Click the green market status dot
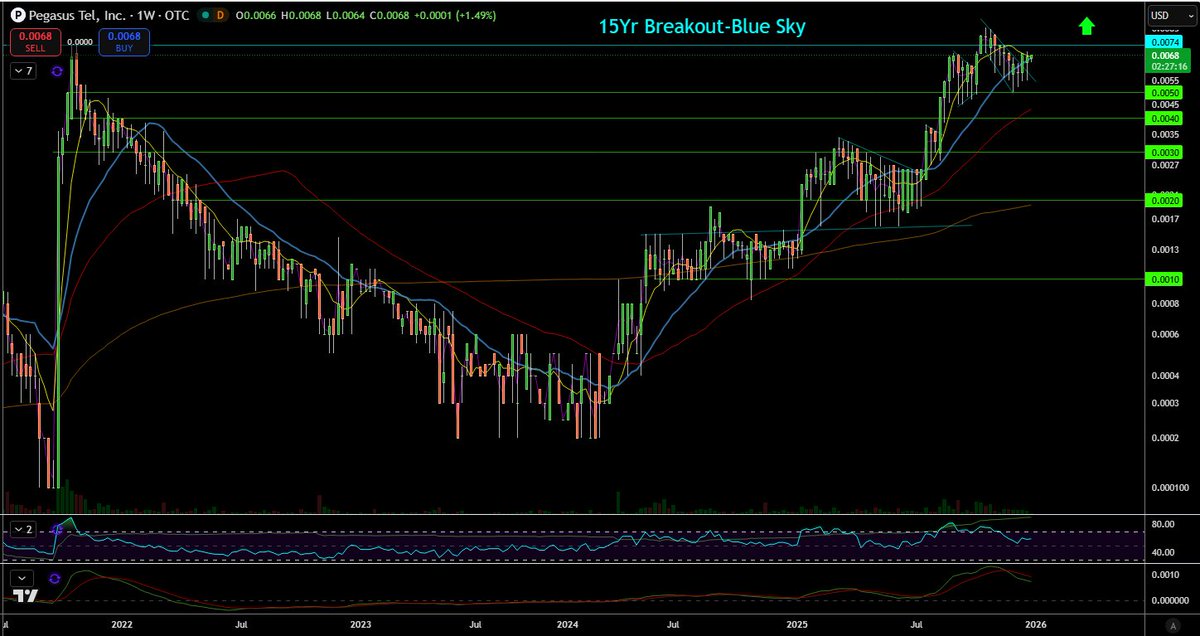Screen dimensions: 1200x636 pos(206,16)
